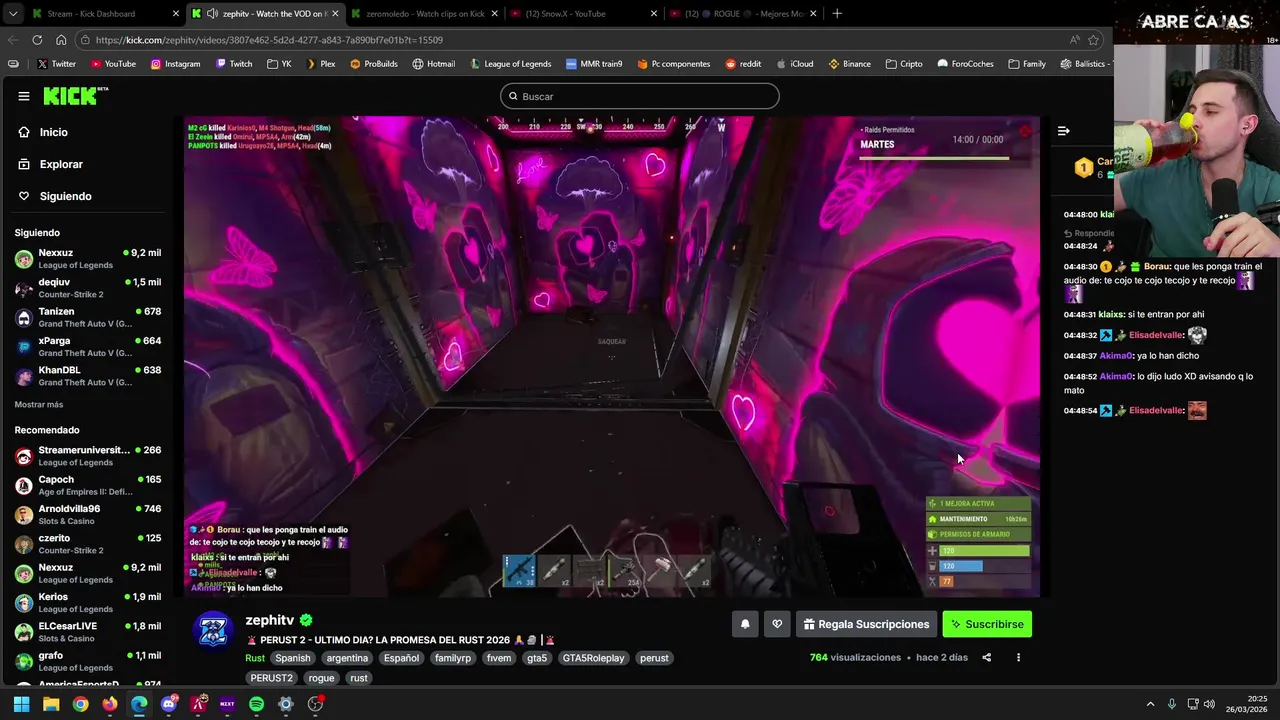1280x720 pixels.
Task: Open ELCesarLIVE's channel
Action: (88, 632)
